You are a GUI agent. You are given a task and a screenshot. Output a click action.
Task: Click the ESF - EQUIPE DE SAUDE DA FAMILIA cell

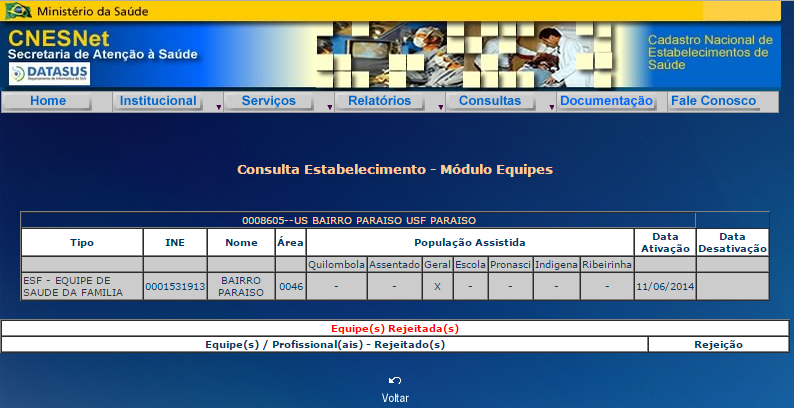(x=82, y=287)
